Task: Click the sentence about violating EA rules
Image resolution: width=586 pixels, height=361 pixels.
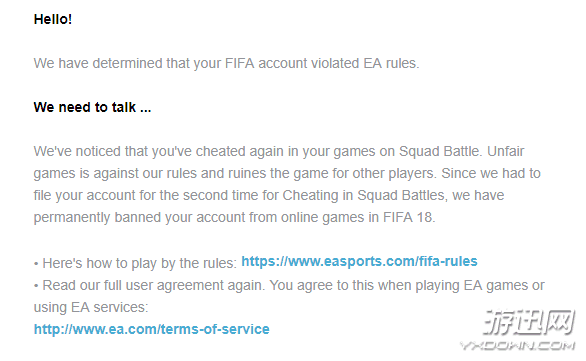Action: tap(226, 64)
